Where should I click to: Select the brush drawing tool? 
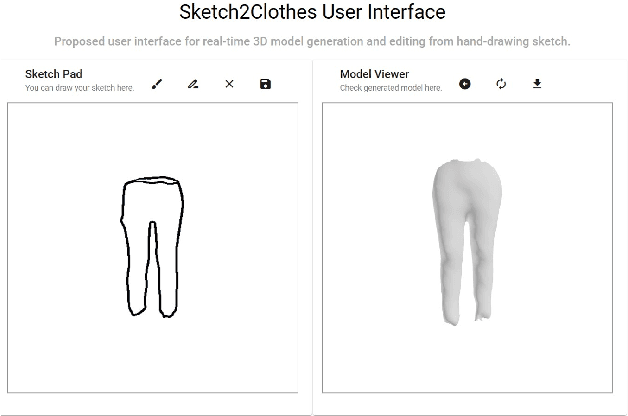[x=157, y=84]
